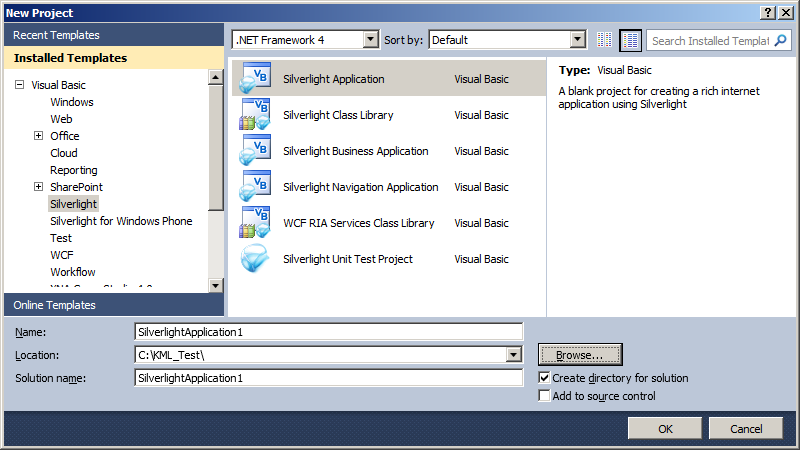This screenshot has width=800, height=450.
Task: Click the Search Installed Templates field
Action: tap(710, 40)
